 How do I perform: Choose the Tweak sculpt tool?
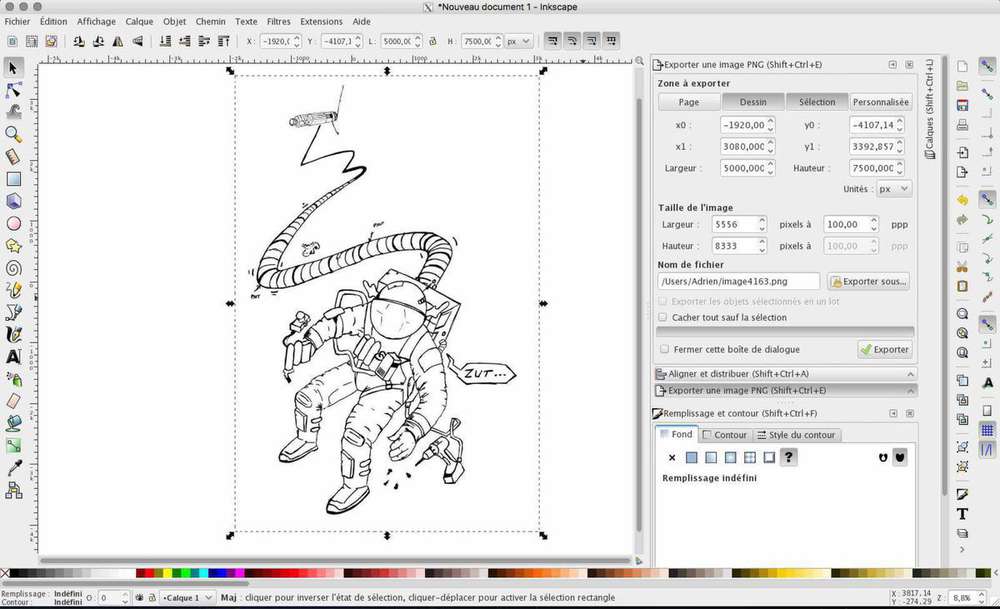13,112
